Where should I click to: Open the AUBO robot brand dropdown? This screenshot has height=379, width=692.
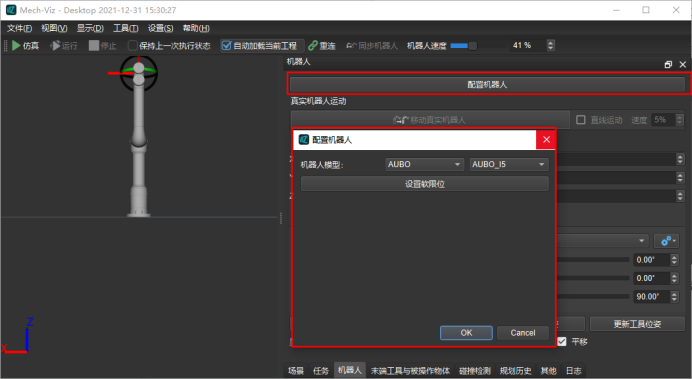click(424, 164)
